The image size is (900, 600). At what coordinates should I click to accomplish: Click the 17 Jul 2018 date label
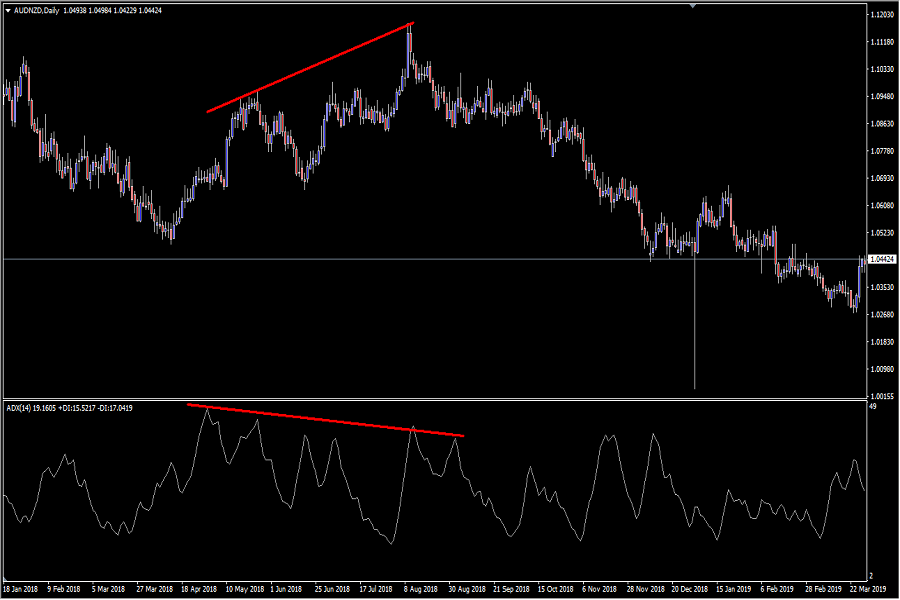(x=376, y=589)
